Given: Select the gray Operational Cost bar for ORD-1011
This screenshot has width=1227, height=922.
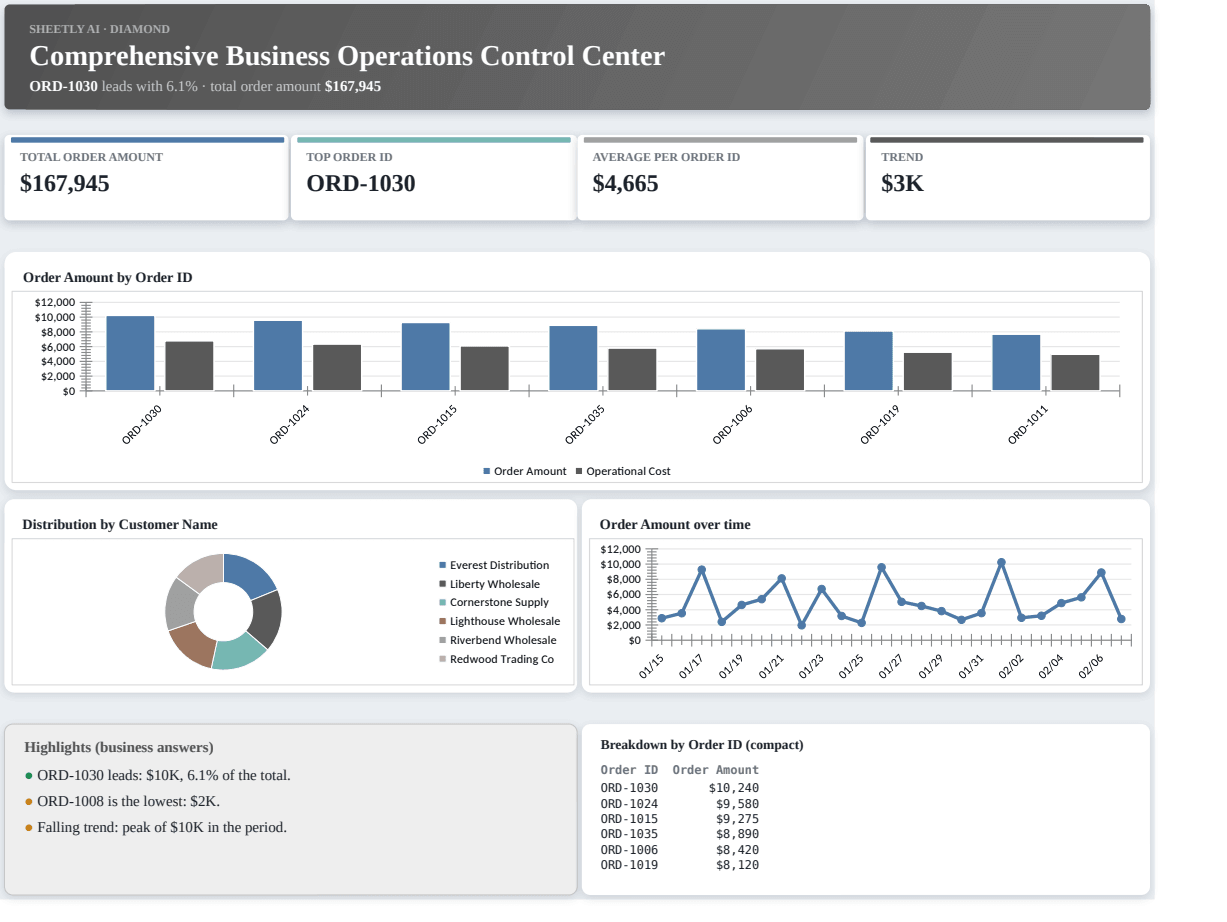Looking at the screenshot, I should pyautogui.click(x=1075, y=372).
